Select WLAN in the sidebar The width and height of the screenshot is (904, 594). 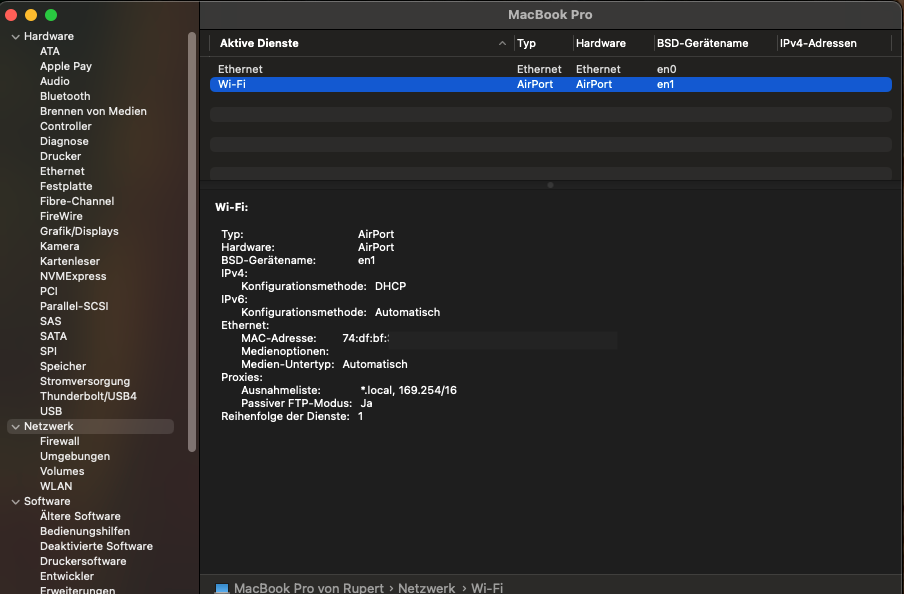tap(56, 486)
